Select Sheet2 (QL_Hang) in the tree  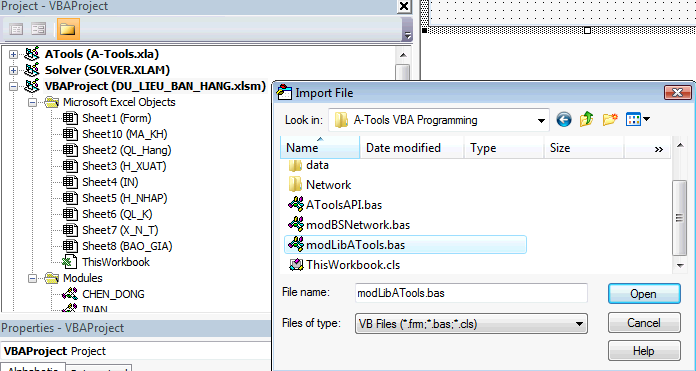click(x=127, y=150)
